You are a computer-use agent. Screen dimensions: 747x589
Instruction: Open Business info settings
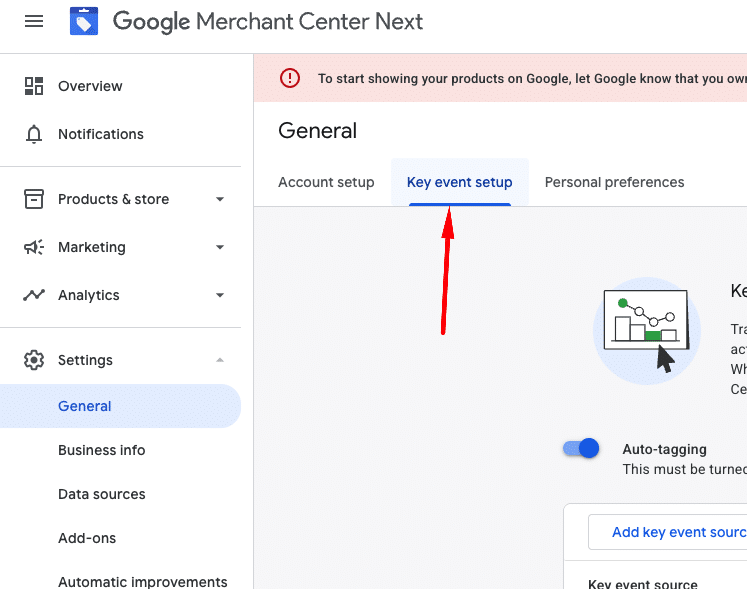point(101,450)
